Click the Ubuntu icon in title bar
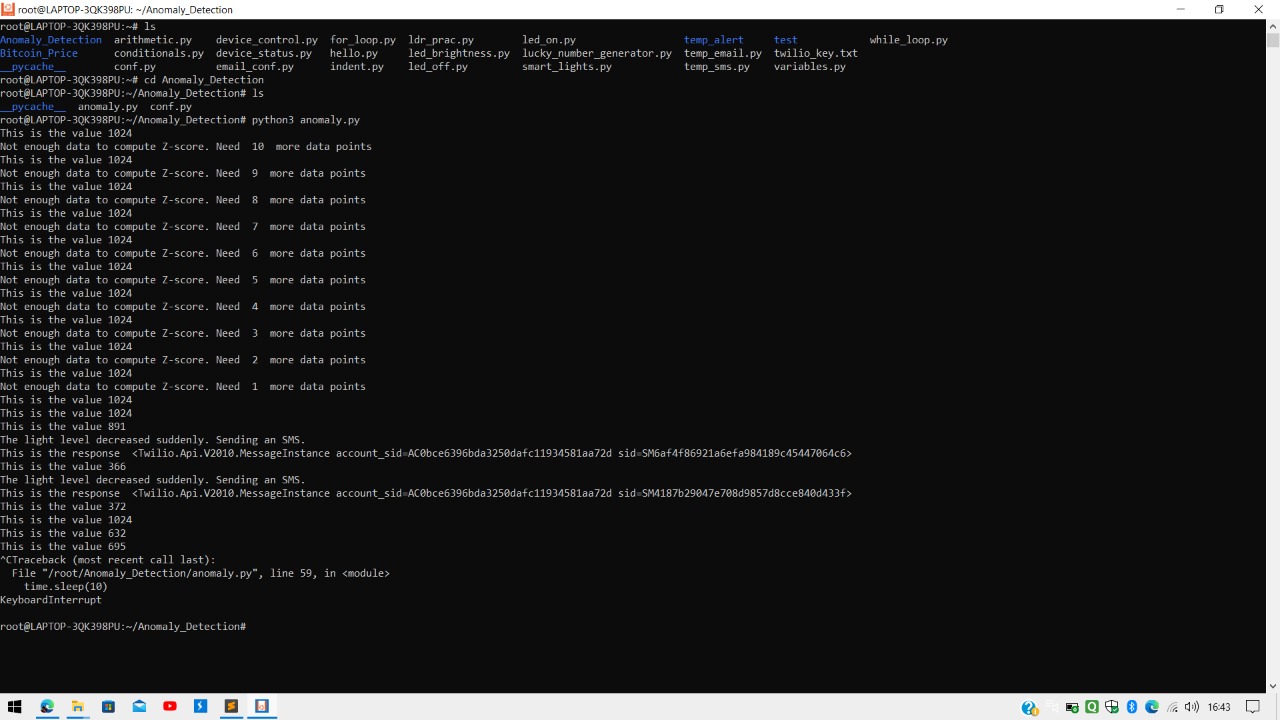 8,9
